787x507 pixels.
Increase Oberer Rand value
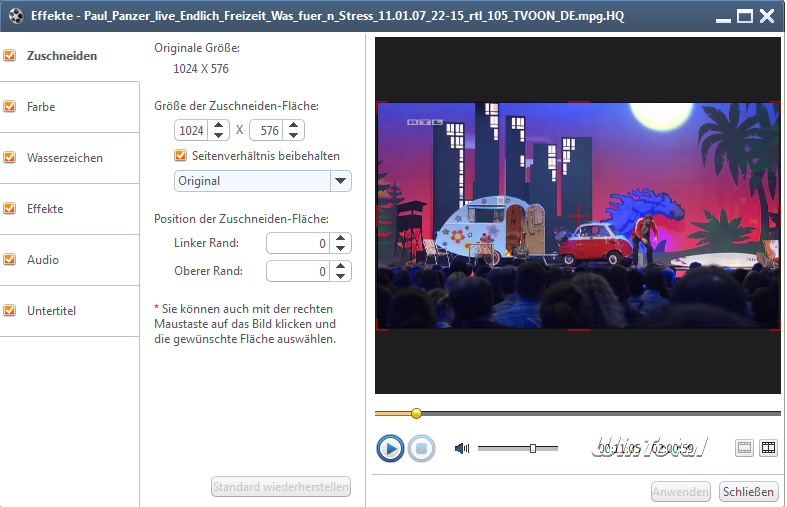click(x=340, y=266)
